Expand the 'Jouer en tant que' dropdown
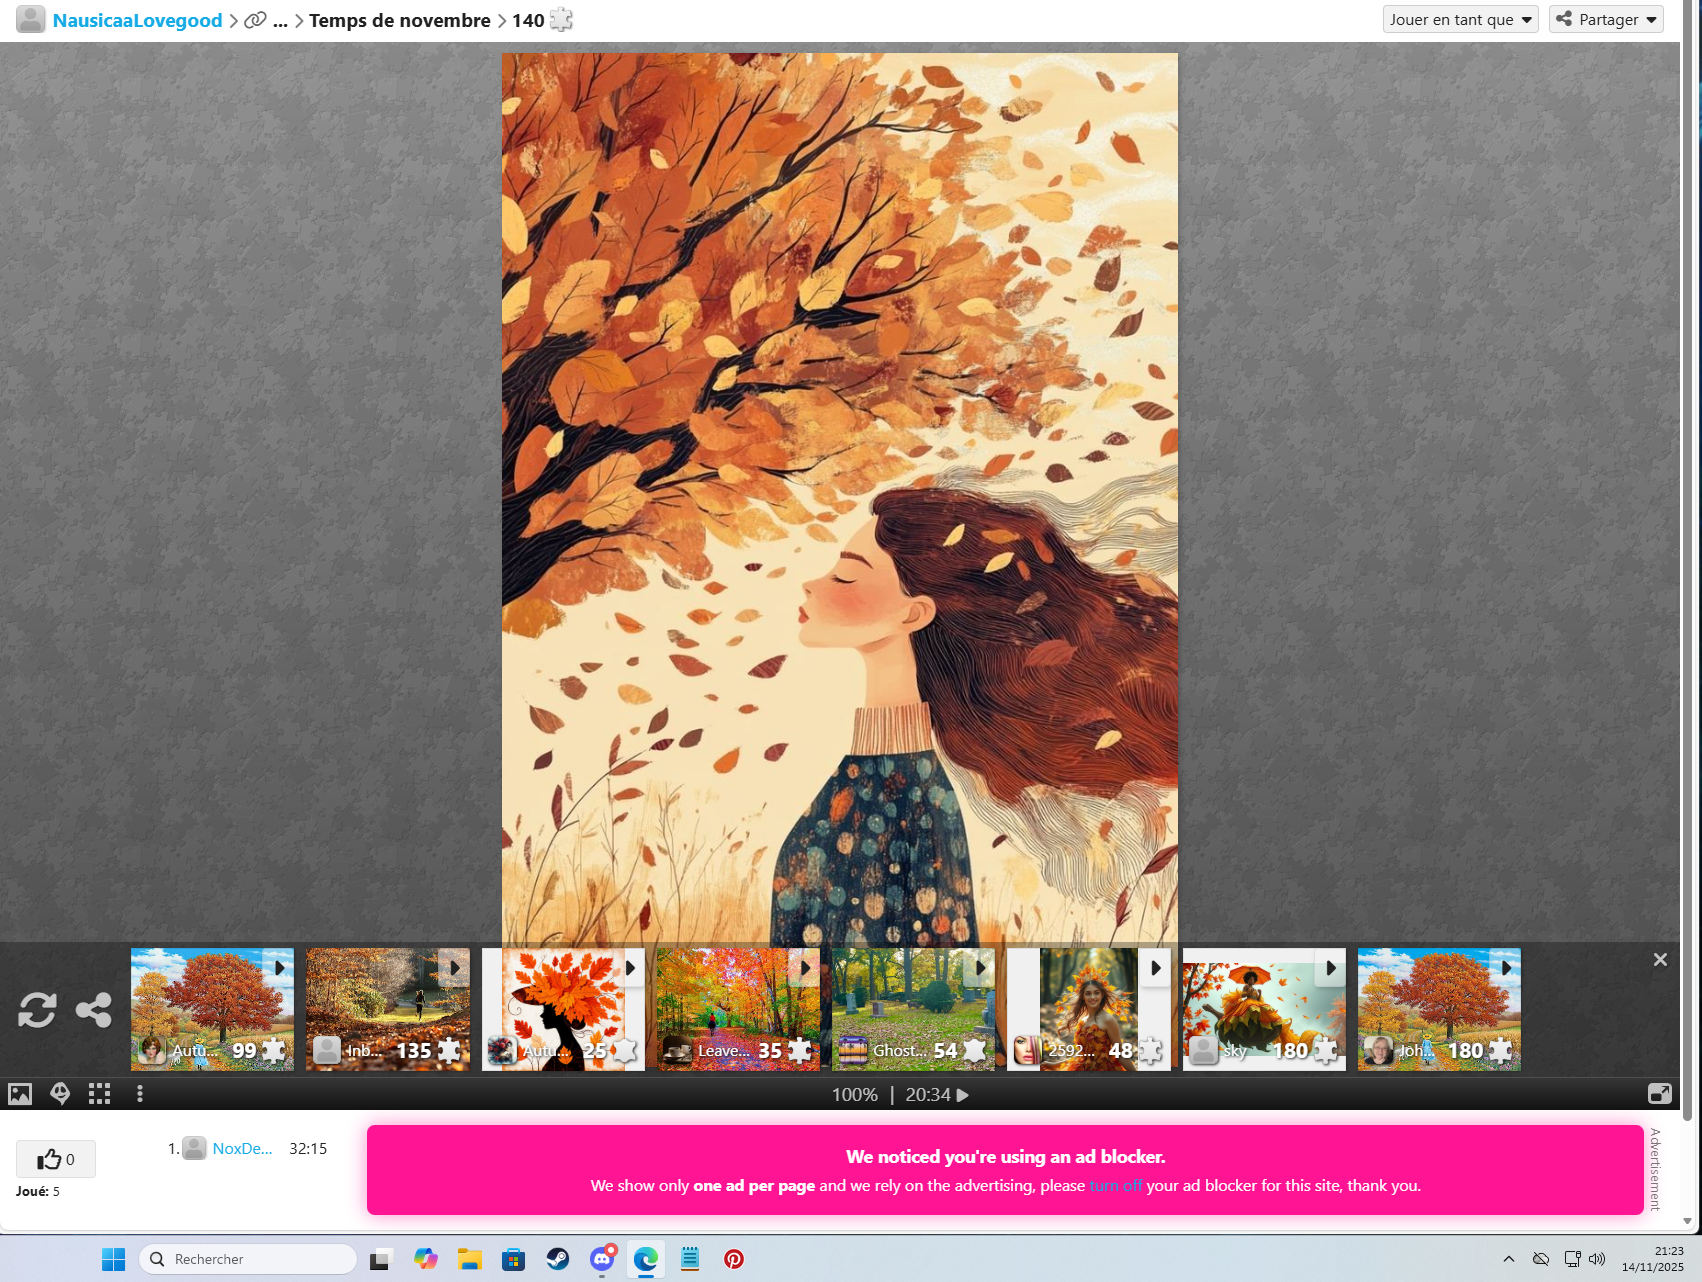The width and height of the screenshot is (1702, 1282). 1460,19
